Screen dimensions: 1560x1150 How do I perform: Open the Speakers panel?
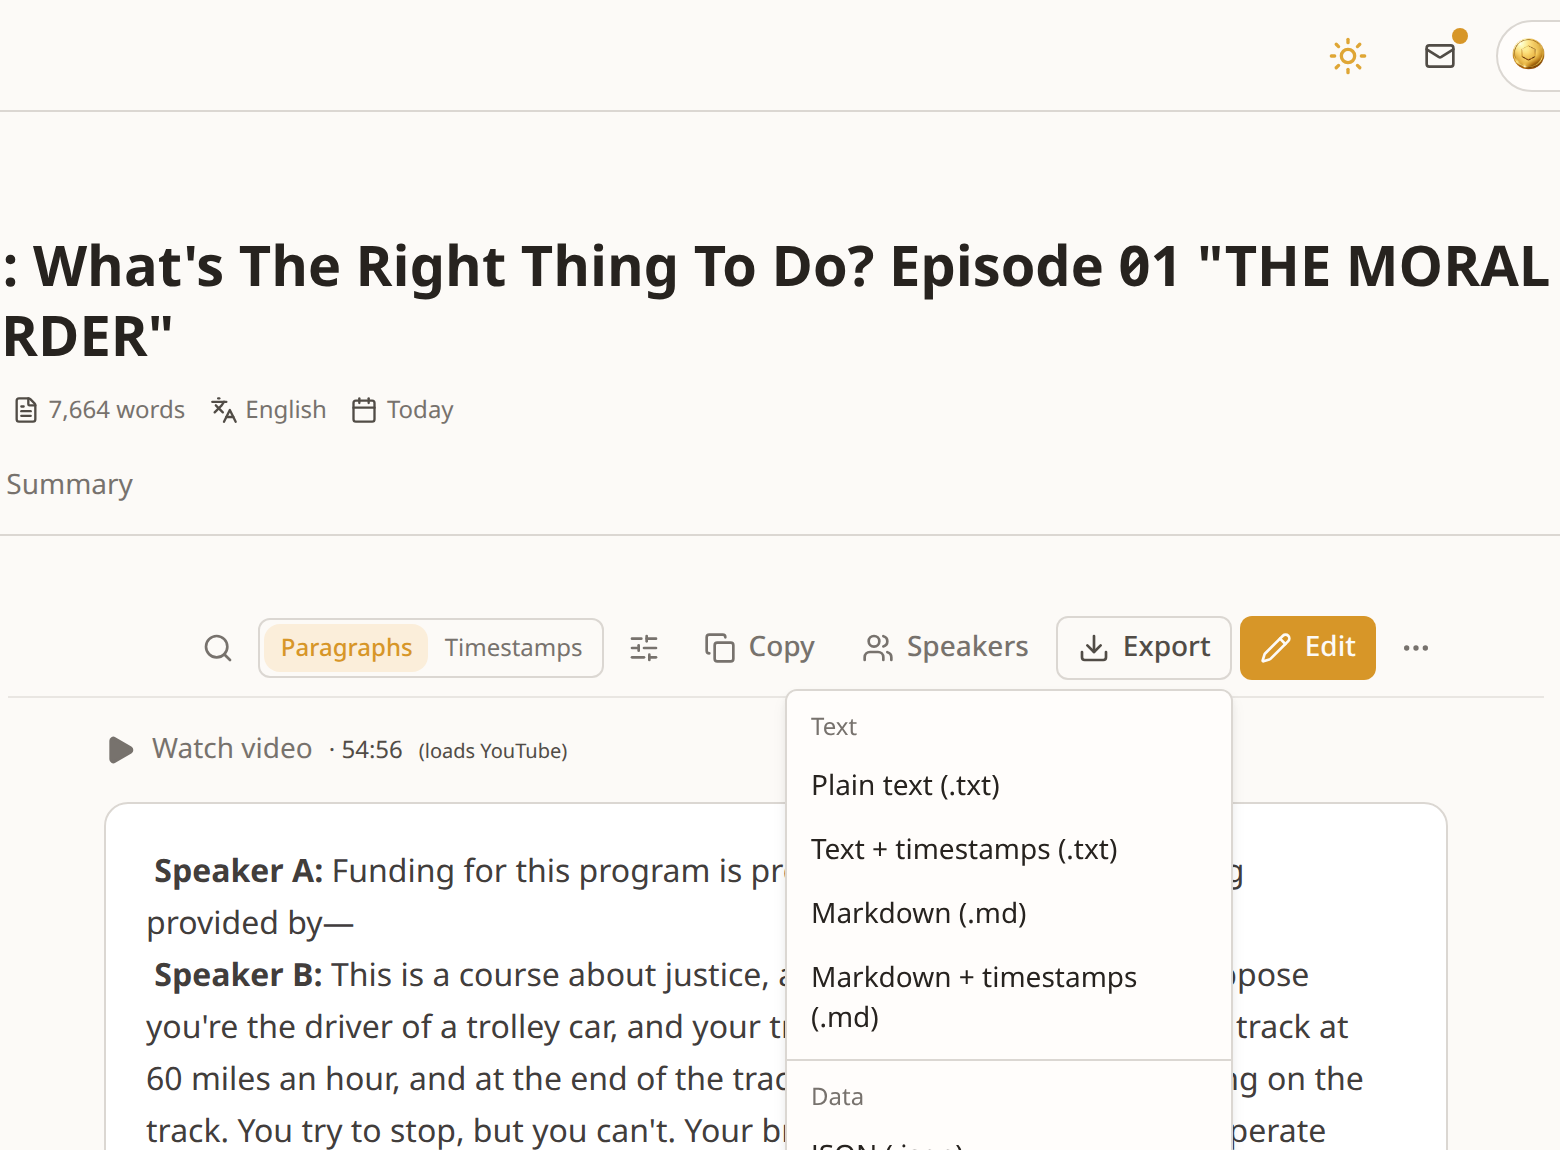[946, 648]
